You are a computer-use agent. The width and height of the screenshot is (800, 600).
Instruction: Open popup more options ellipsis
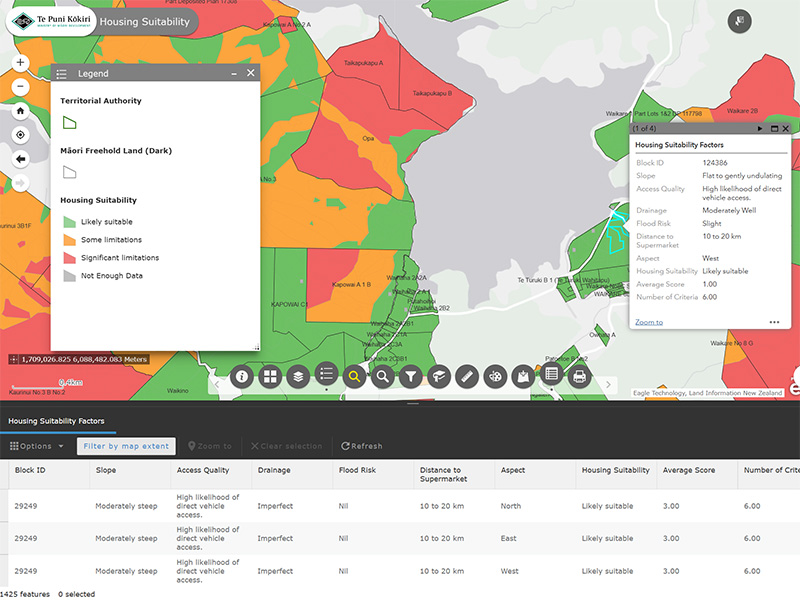pyautogui.click(x=774, y=322)
